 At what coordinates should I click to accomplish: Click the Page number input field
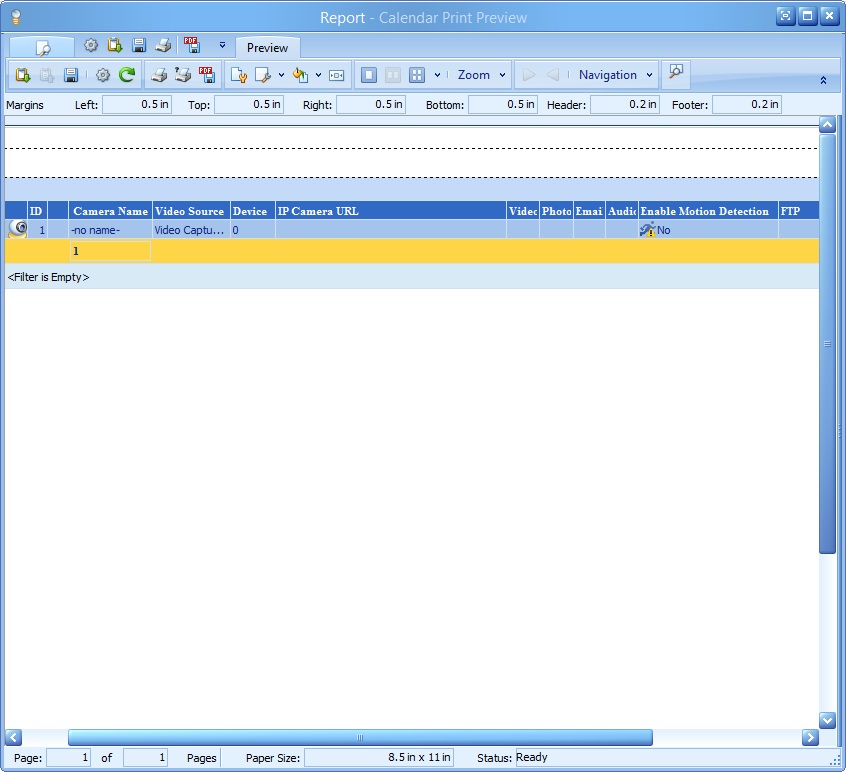click(69, 758)
